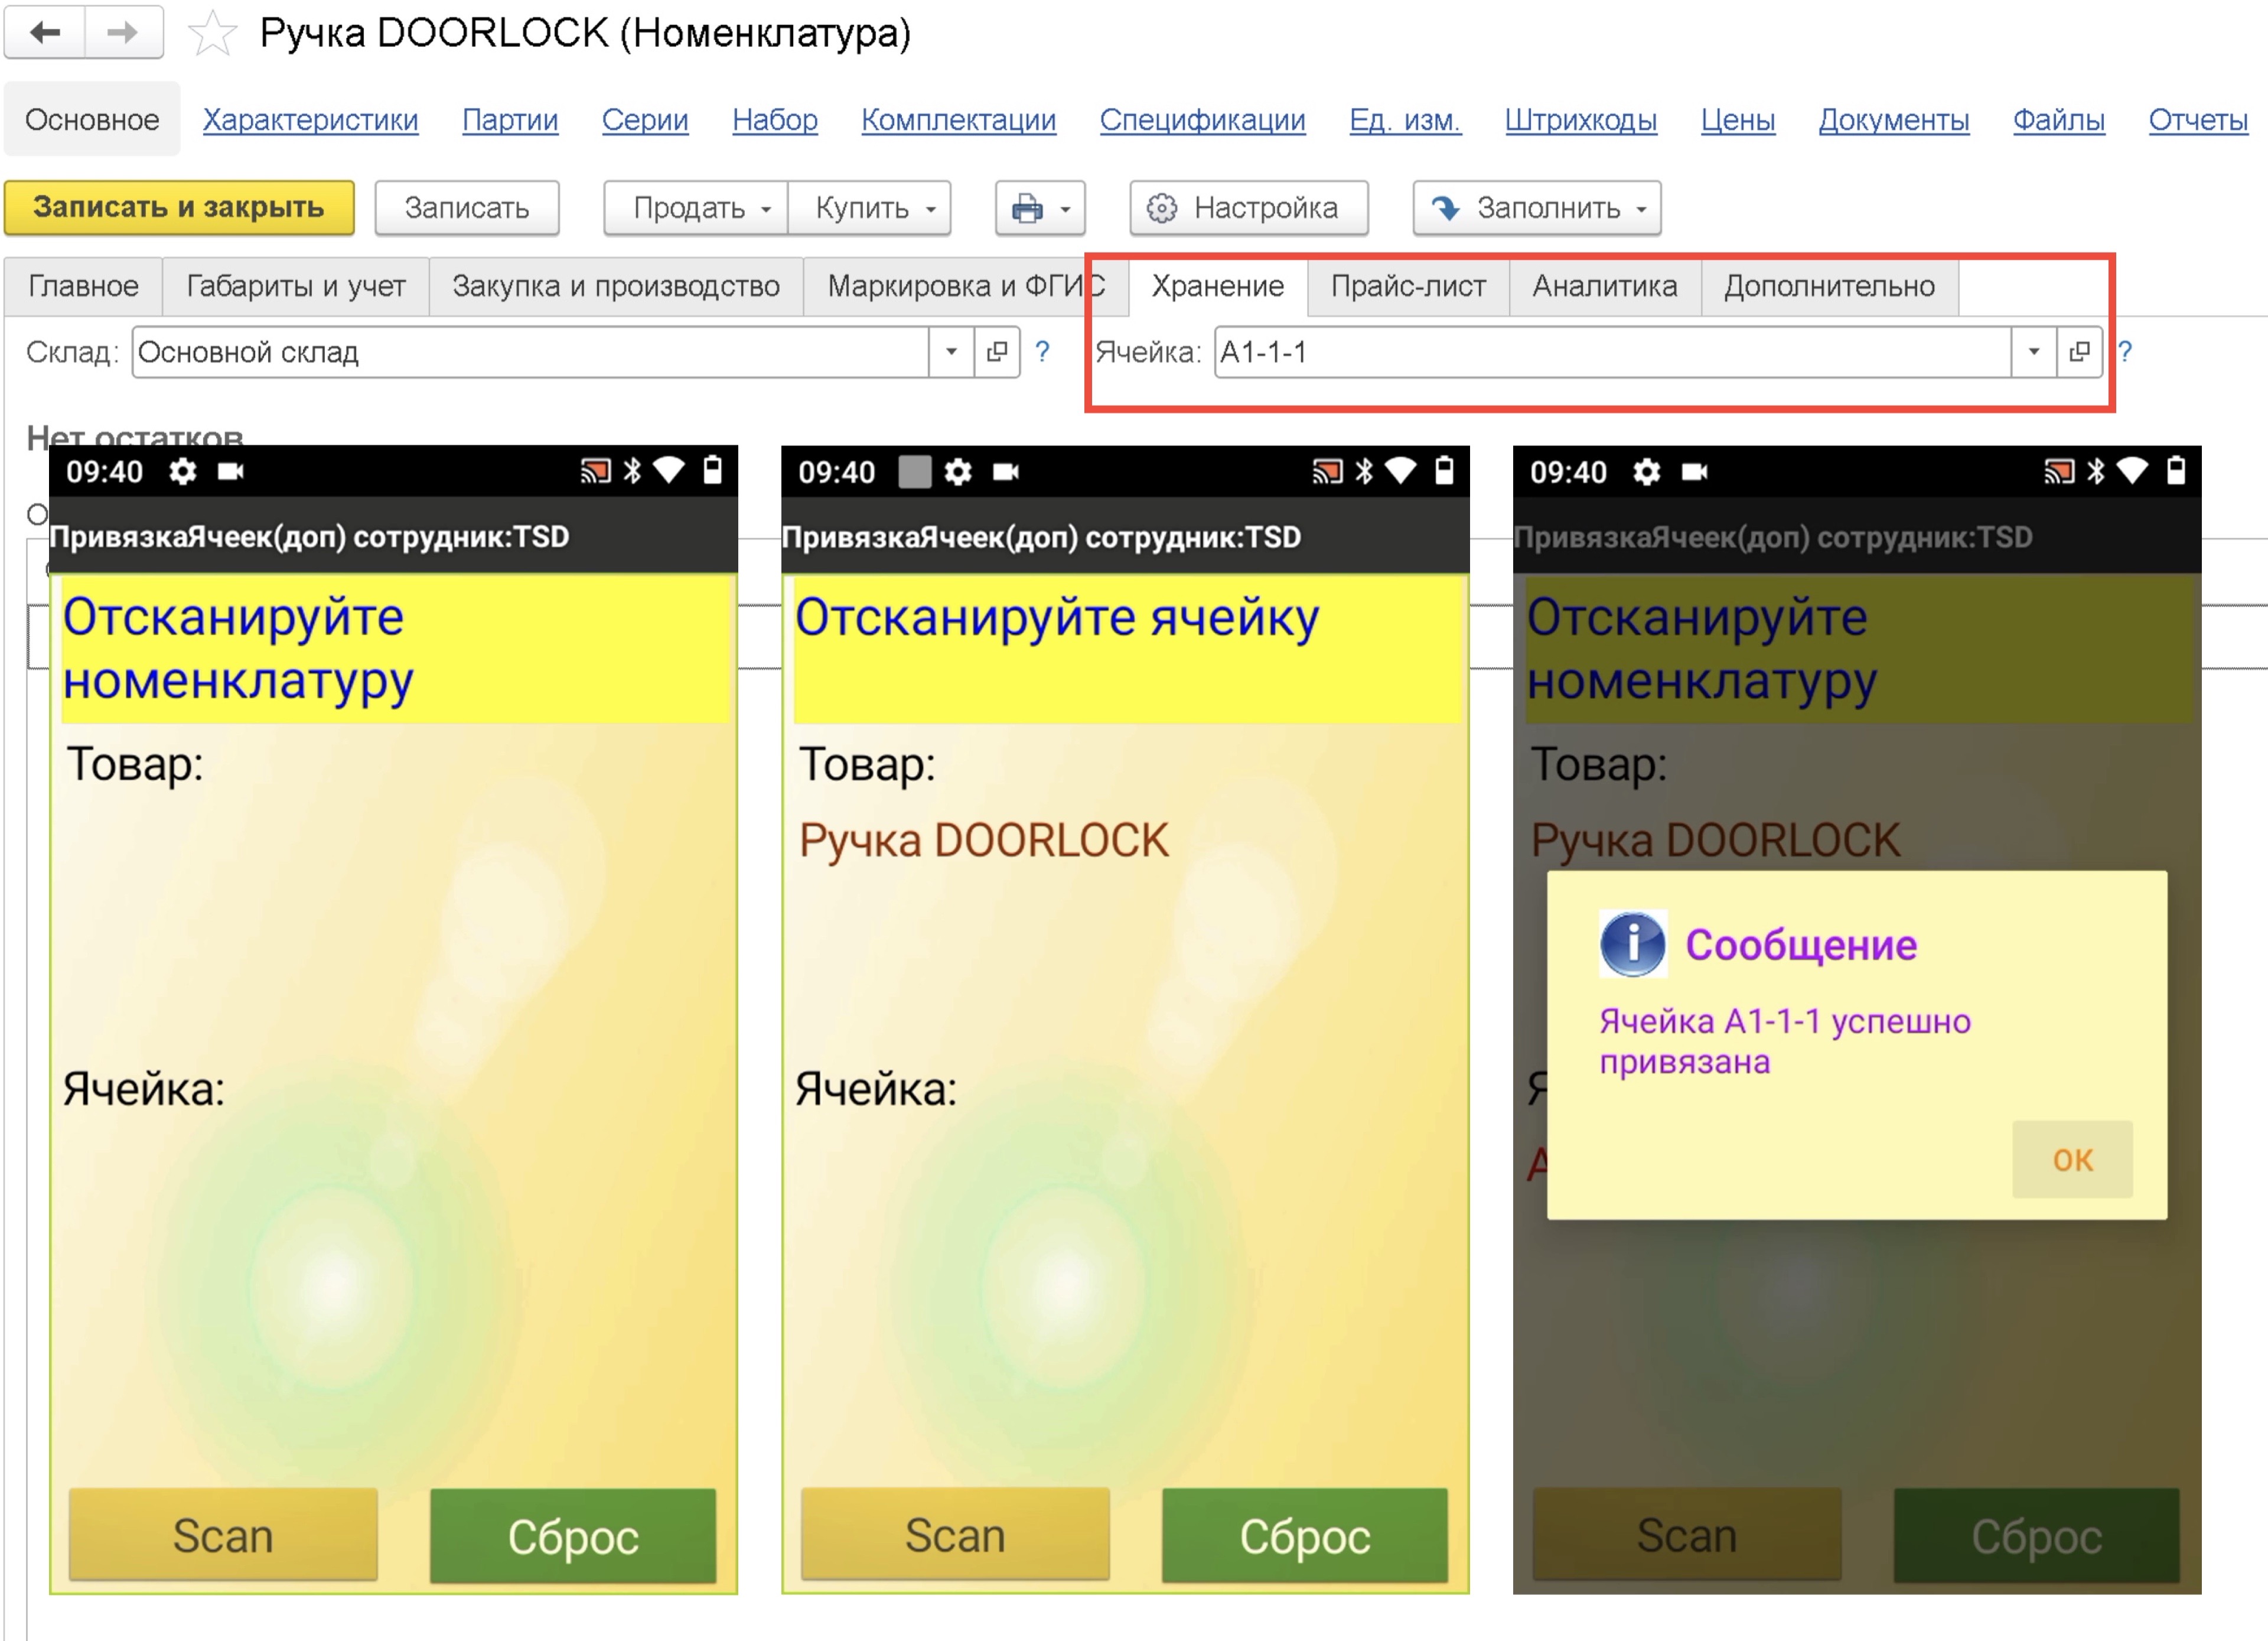Open the Характеристики link
Screen dimensions: 2268x1641
(x=311, y=120)
